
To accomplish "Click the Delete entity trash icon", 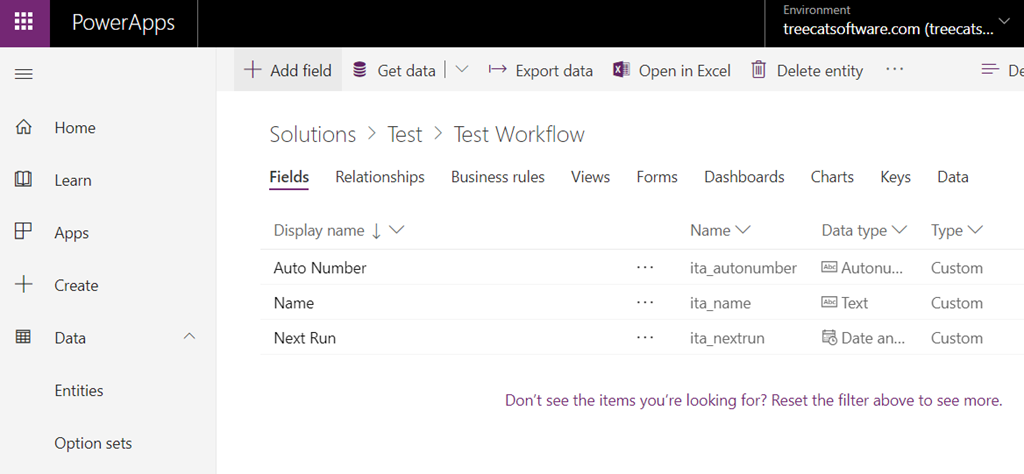I will (x=758, y=70).
